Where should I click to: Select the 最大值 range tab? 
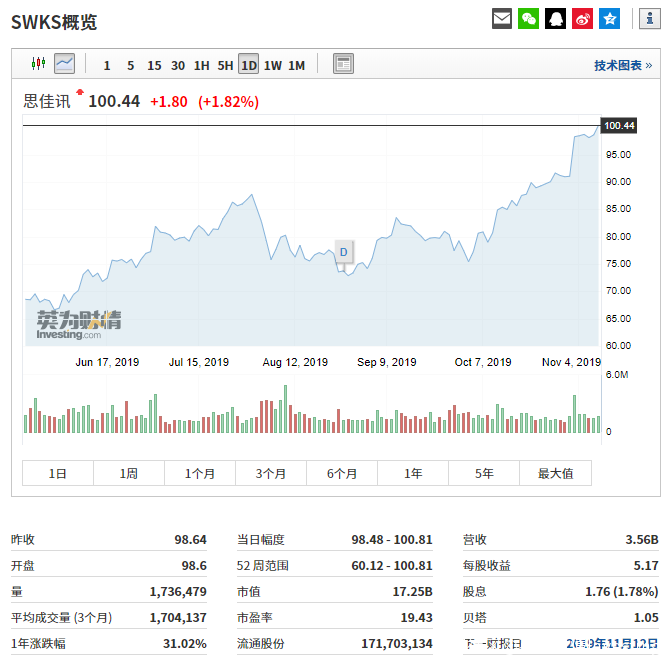click(x=555, y=473)
